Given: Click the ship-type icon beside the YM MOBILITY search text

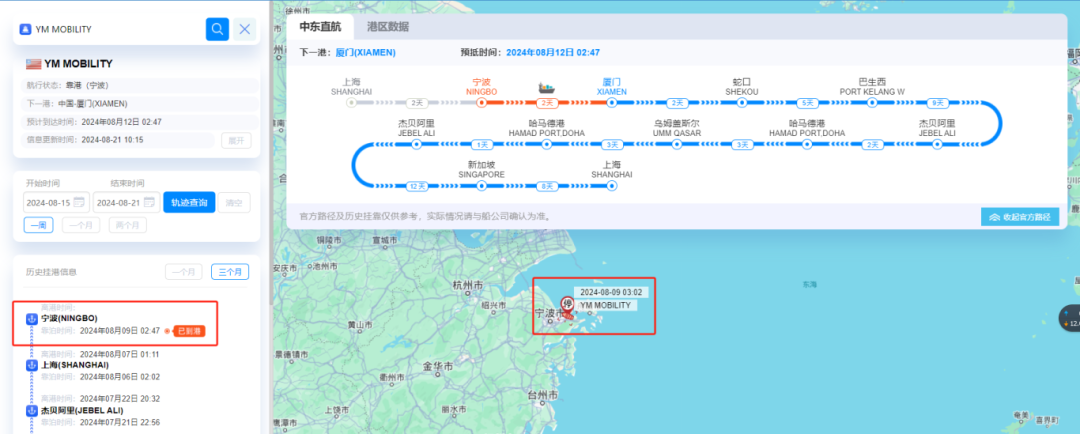Looking at the screenshot, I should (x=25, y=30).
